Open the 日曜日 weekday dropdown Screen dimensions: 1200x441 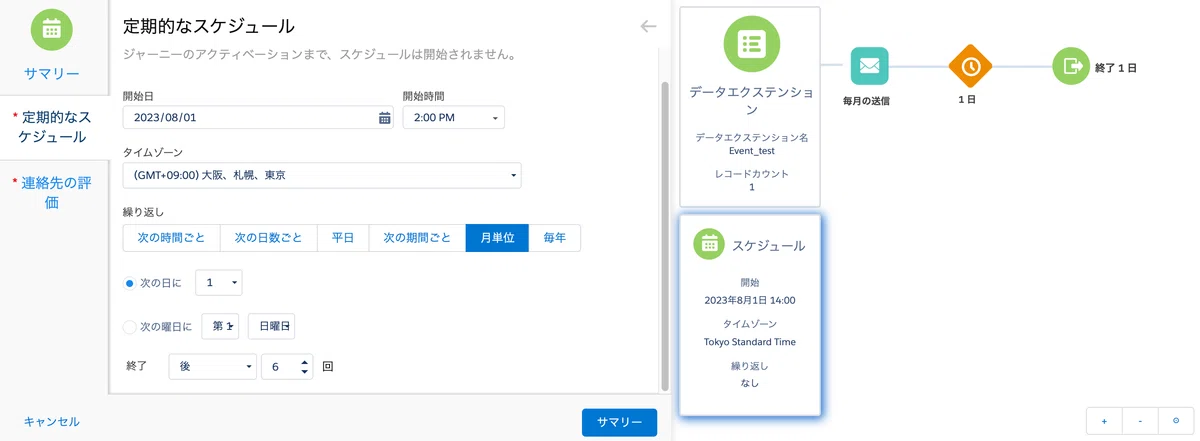(x=271, y=326)
